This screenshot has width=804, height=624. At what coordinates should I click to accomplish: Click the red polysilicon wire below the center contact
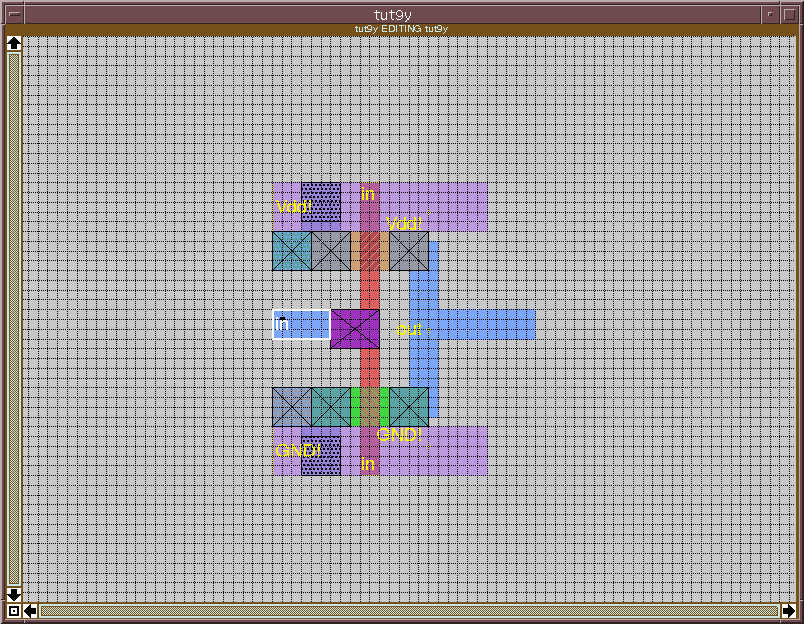click(370, 368)
